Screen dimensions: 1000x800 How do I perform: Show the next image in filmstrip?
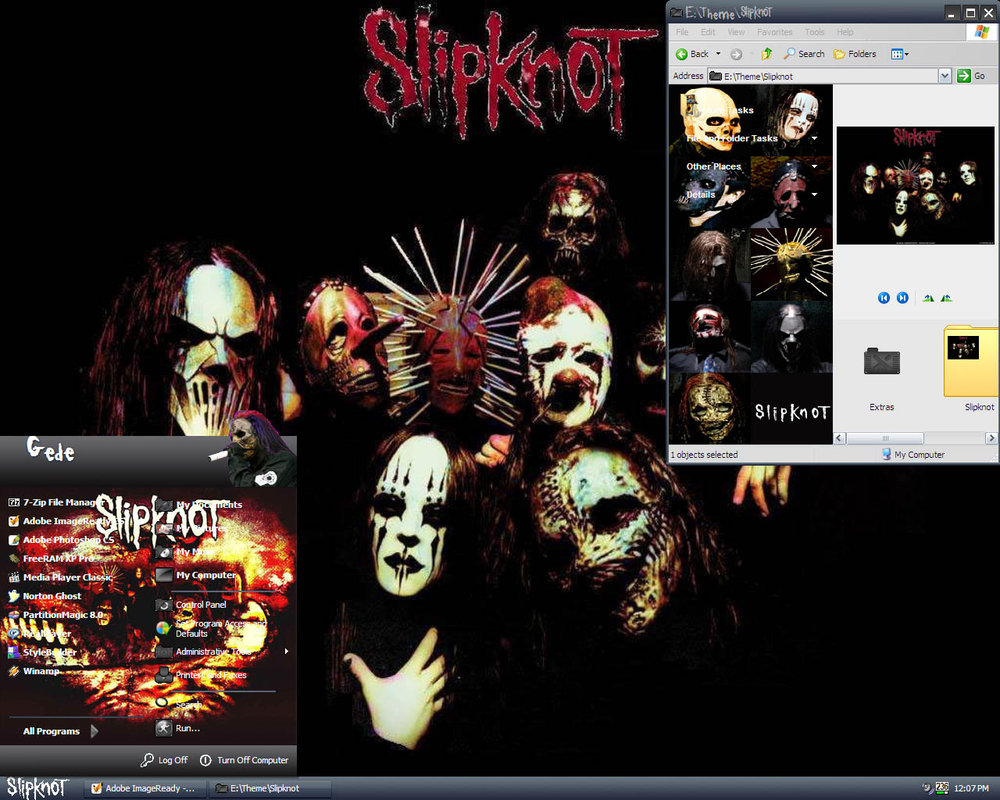(902, 298)
